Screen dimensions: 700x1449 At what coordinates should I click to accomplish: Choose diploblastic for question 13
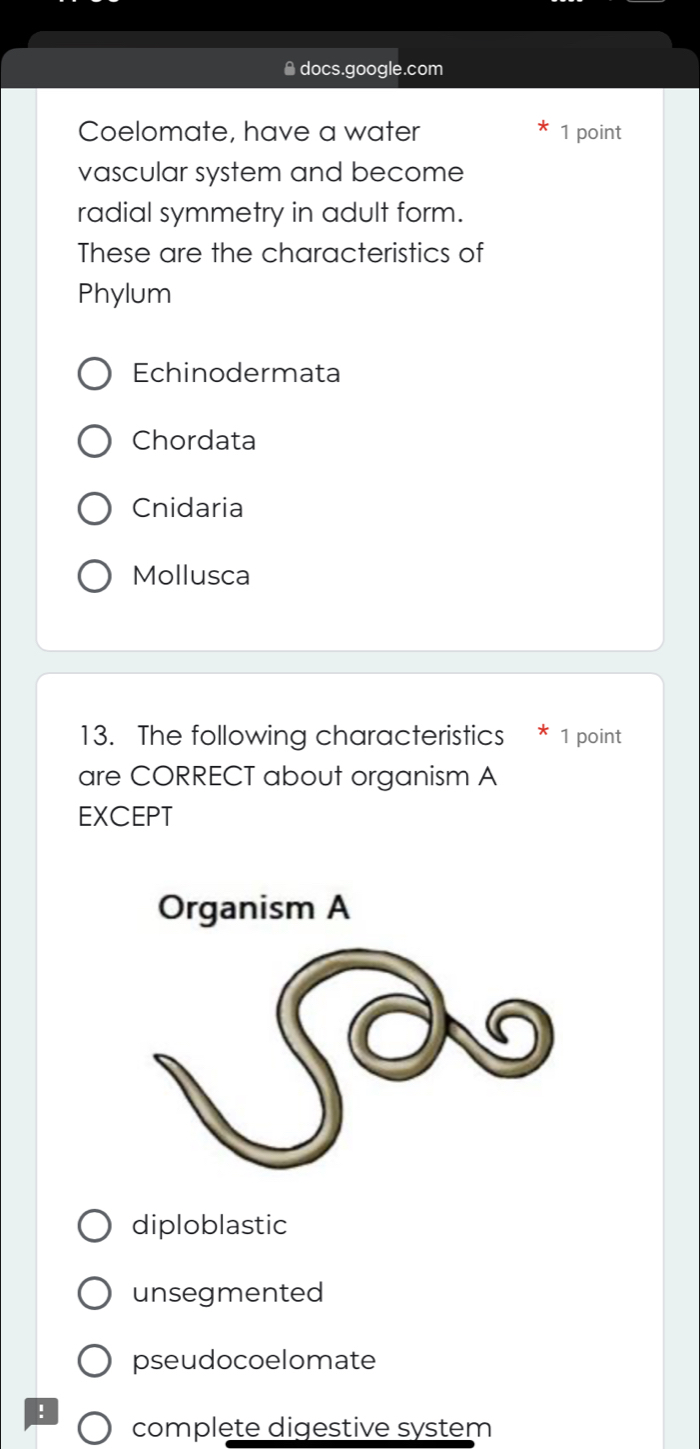click(x=95, y=1226)
